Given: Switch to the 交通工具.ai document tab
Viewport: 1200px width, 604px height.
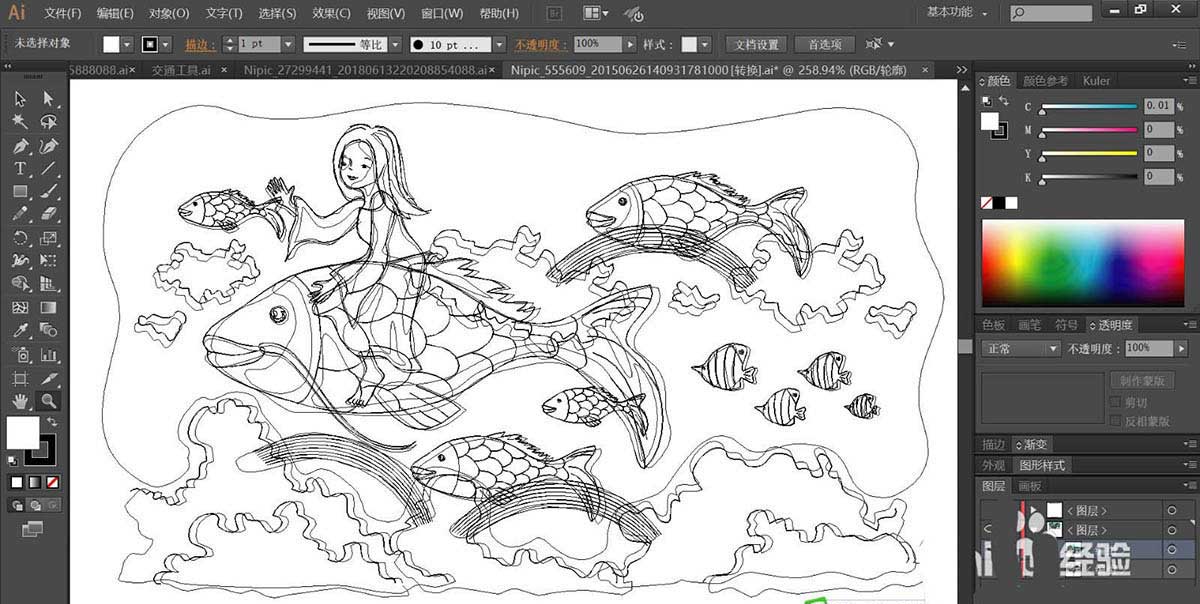Looking at the screenshot, I should pyautogui.click(x=181, y=70).
